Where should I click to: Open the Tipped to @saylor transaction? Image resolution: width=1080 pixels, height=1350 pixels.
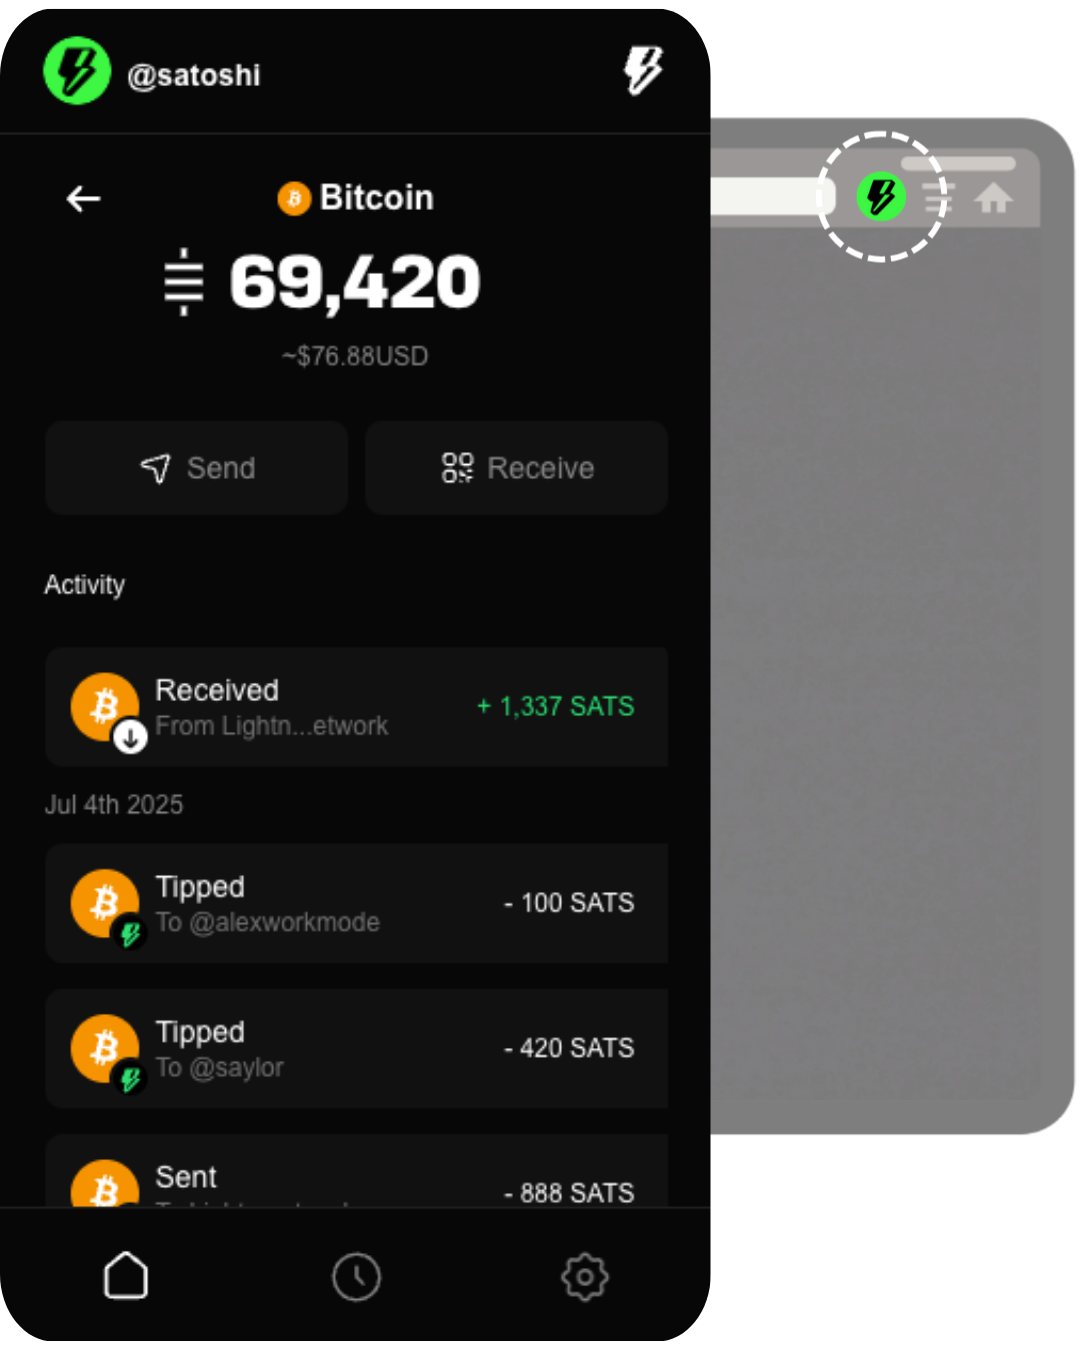click(357, 1048)
